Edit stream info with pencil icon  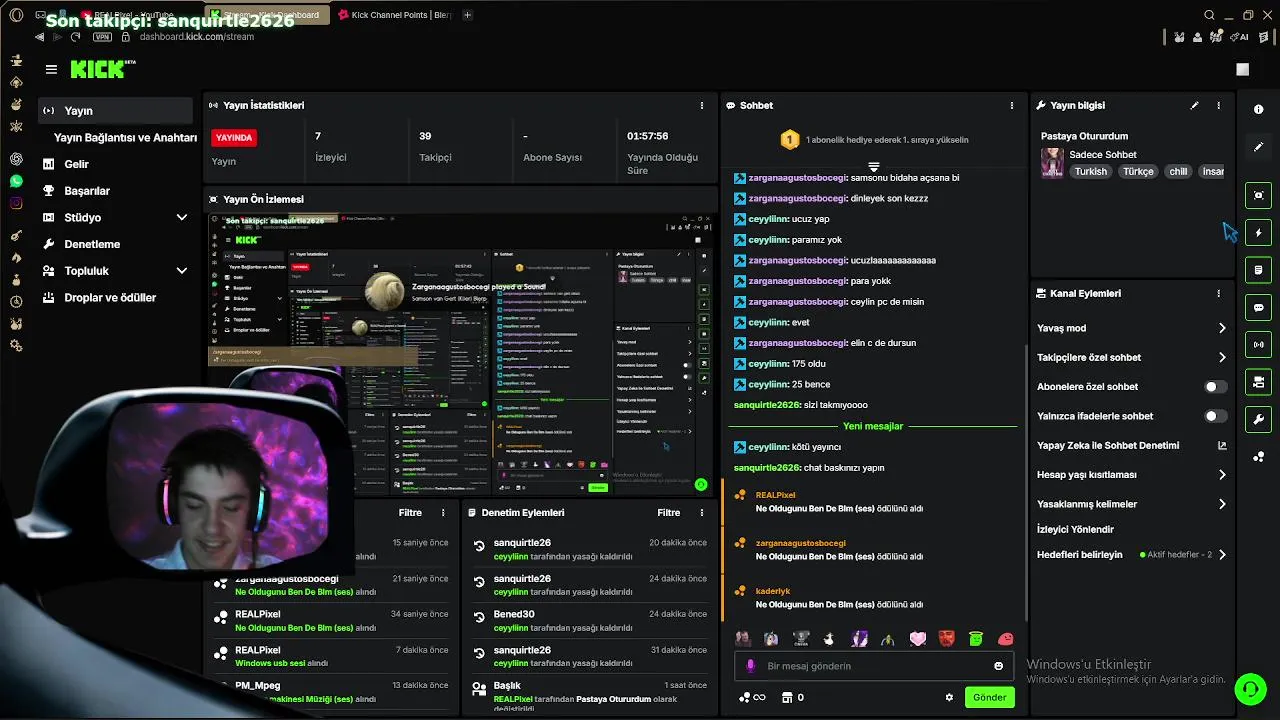(1194, 105)
